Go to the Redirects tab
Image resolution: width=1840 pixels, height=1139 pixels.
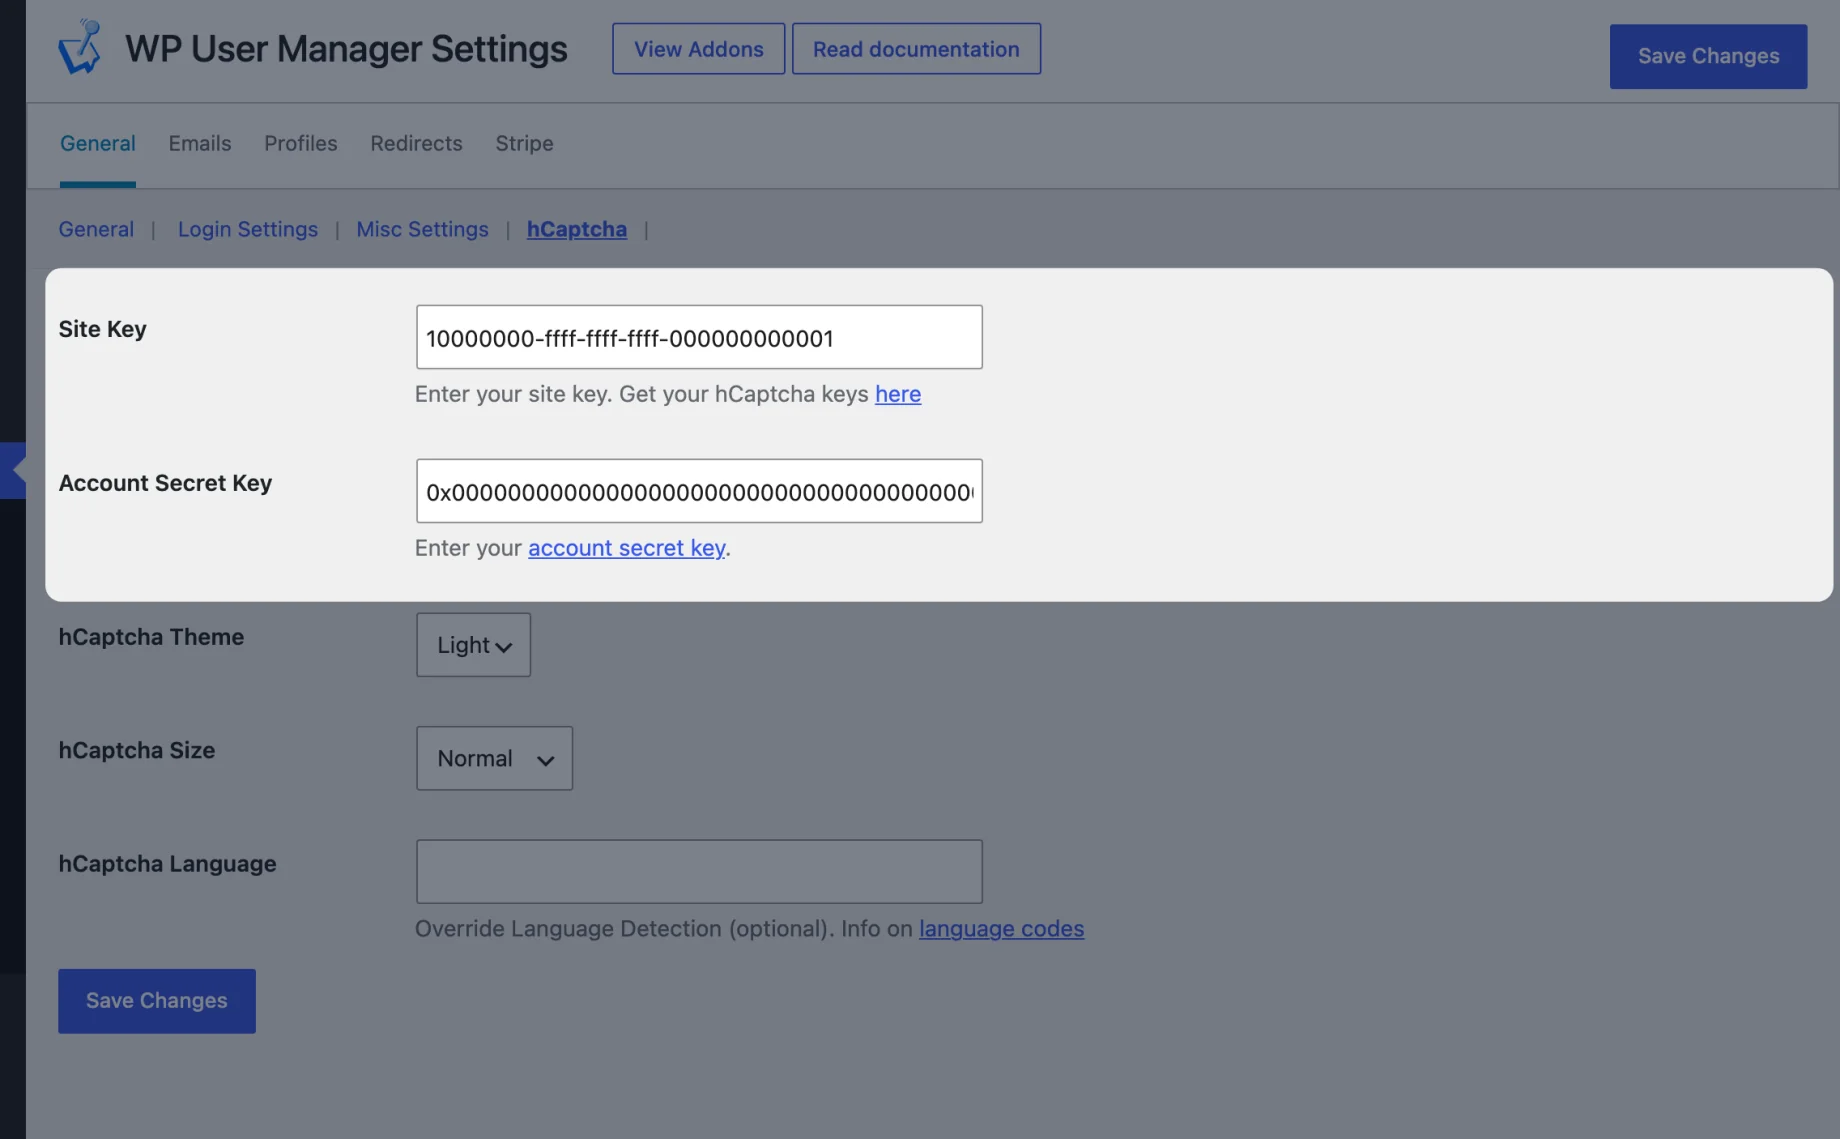(416, 144)
